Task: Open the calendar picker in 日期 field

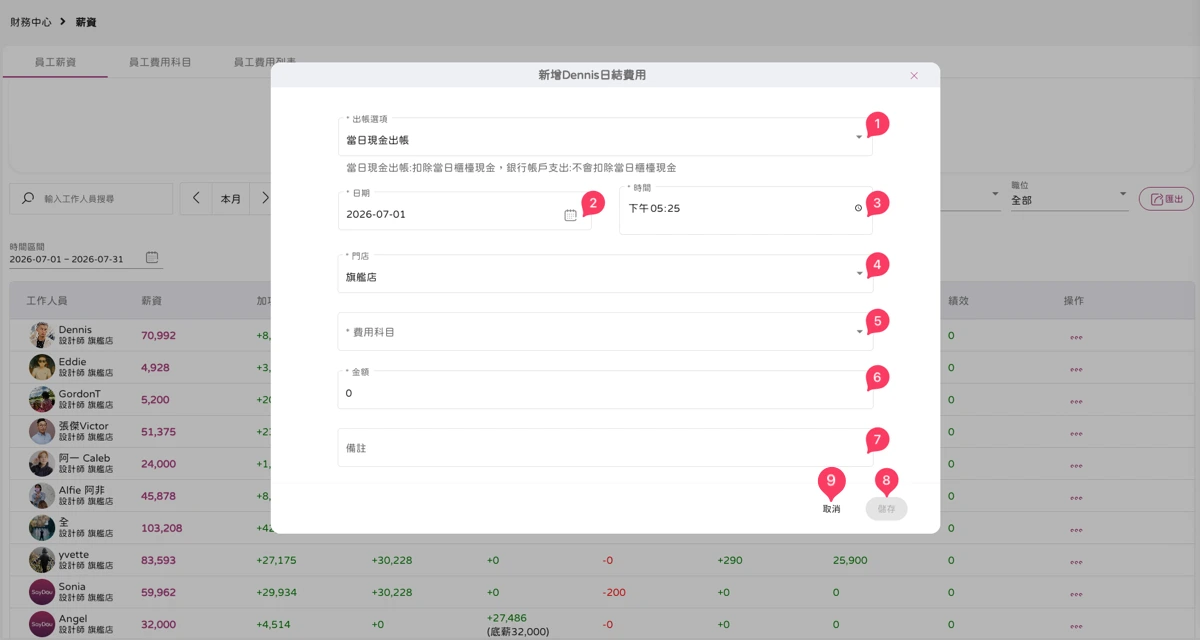Action: 570,215
